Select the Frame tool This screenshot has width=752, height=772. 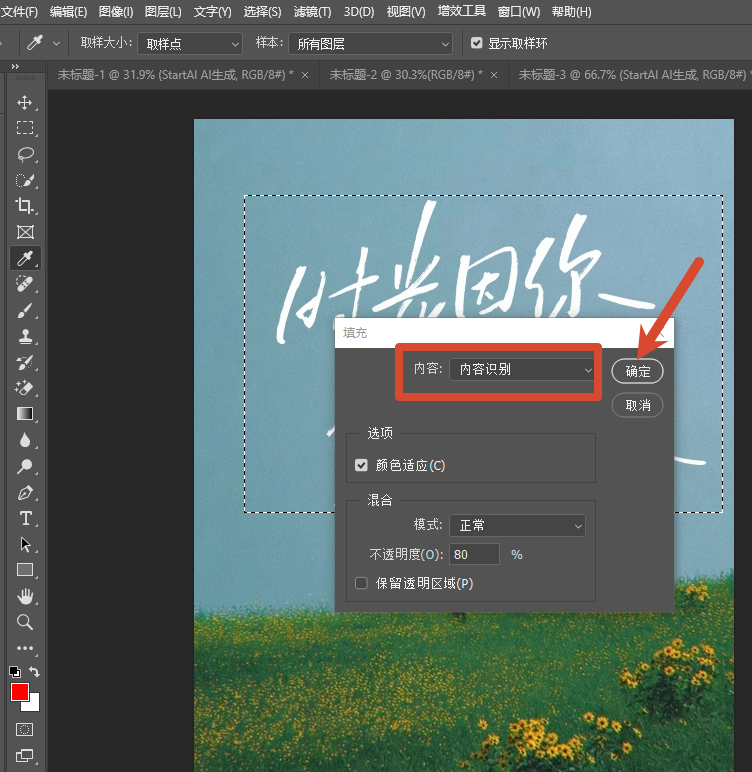25,232
